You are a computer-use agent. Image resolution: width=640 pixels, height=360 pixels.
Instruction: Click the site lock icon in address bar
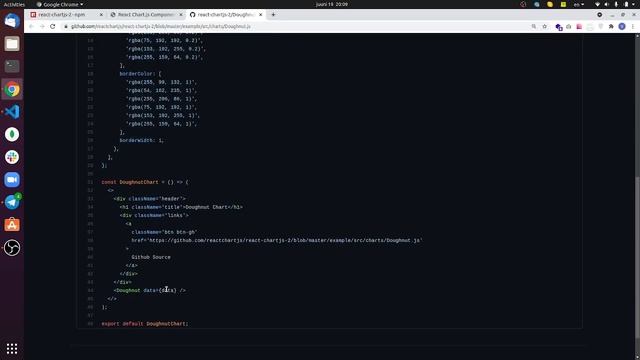[x=65, y=27]
